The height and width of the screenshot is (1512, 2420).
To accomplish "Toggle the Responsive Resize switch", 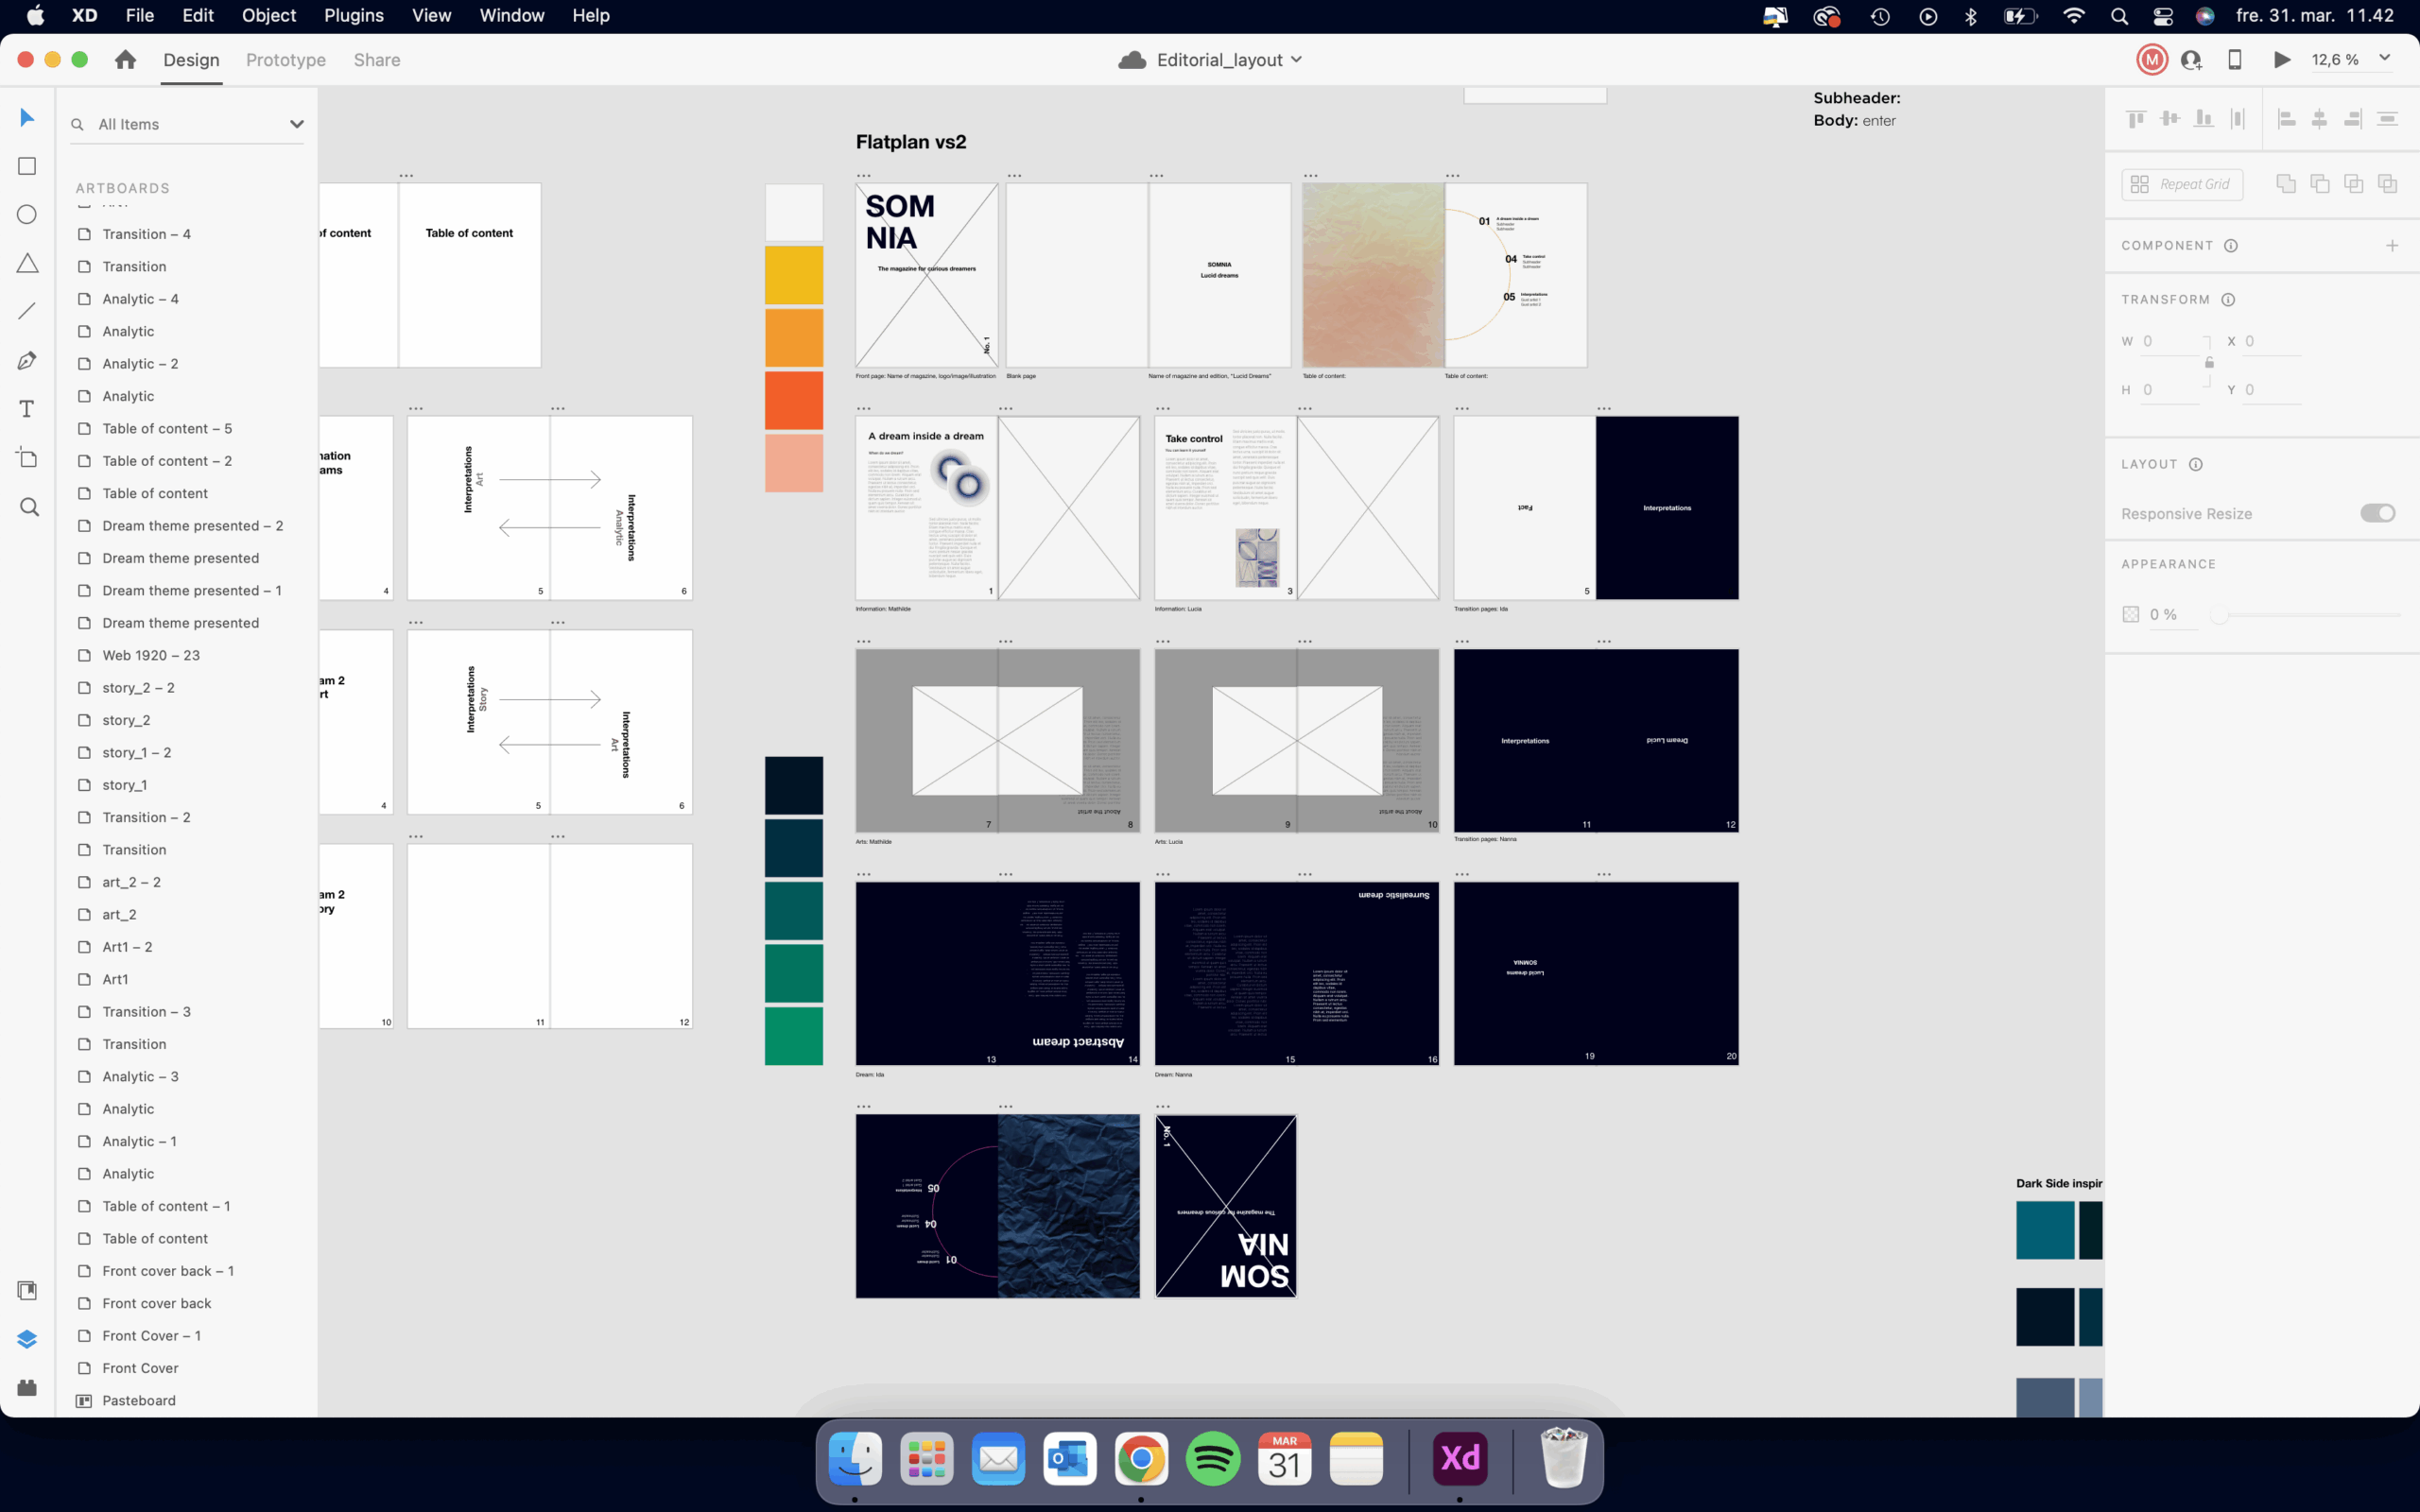I will click(x=2377, y=513).
